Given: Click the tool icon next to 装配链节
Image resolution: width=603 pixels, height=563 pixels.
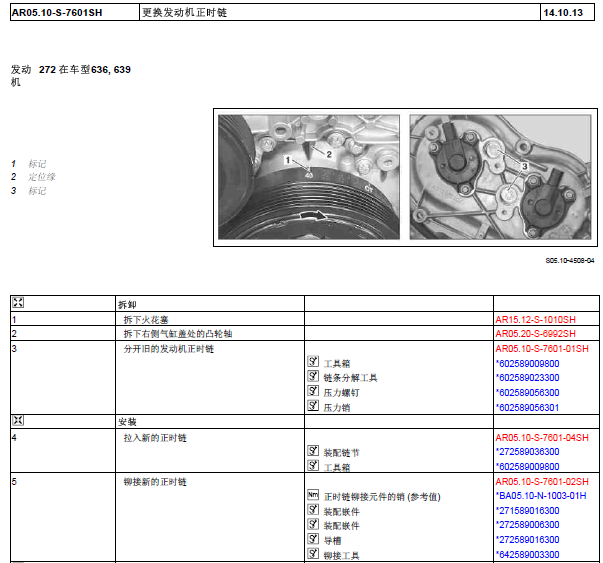Looking at the screenshot, I should coord(313,451).
